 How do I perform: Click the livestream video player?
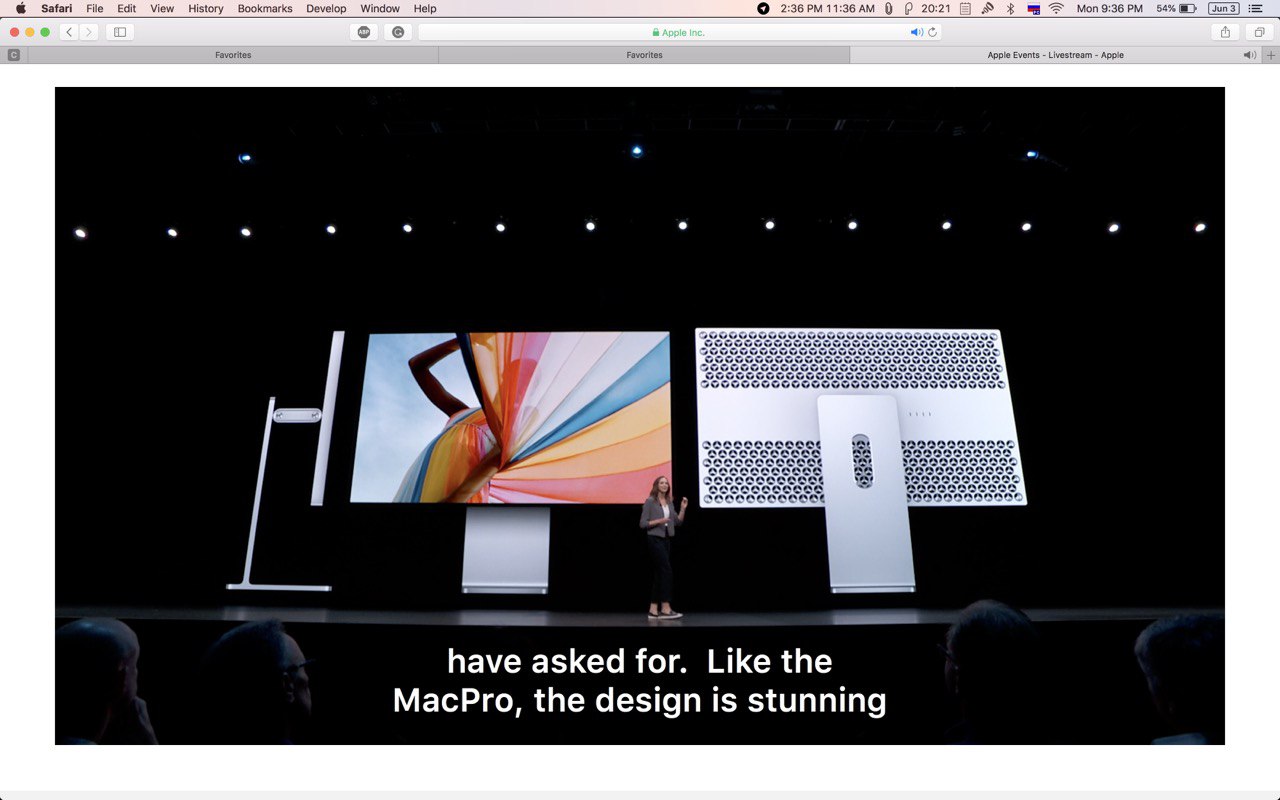(x=640, y=416)
